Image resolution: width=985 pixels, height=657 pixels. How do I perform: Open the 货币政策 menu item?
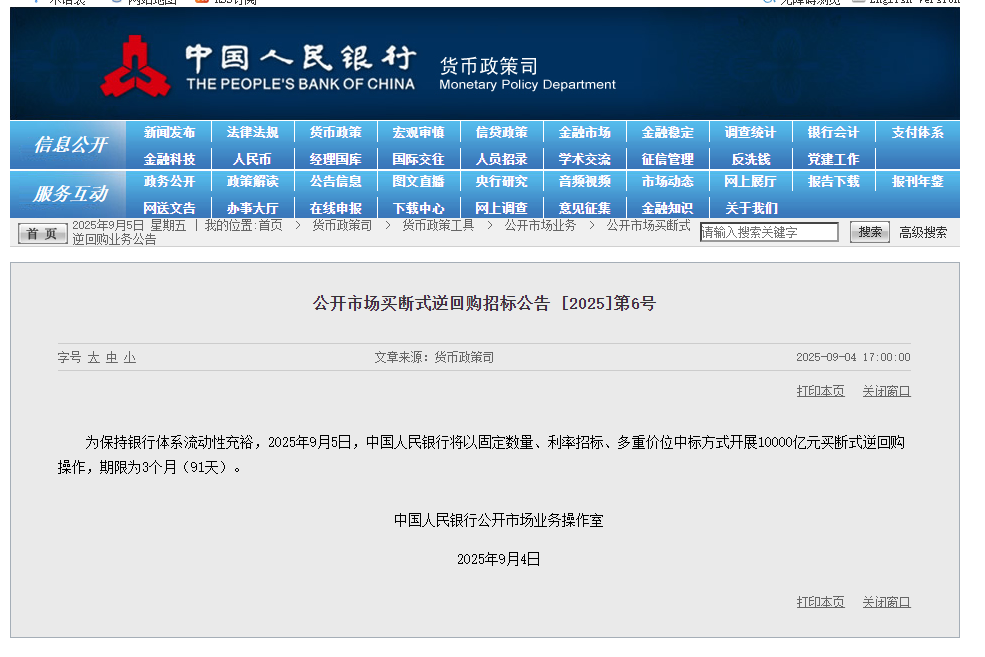pos(335,132)
